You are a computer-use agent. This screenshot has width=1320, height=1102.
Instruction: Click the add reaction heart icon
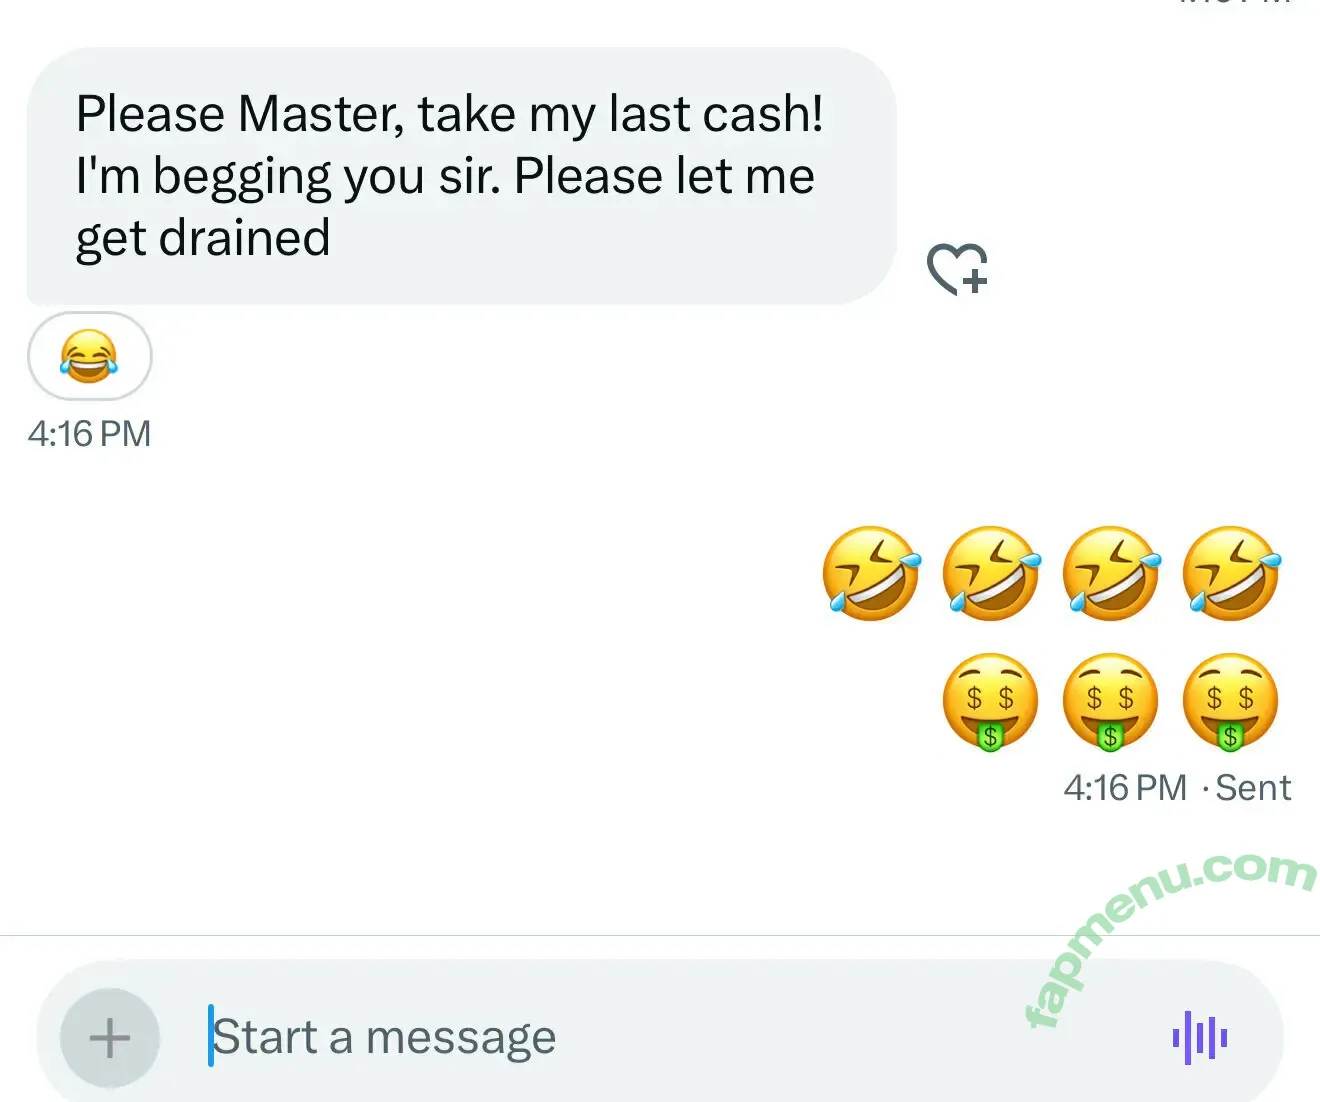[x=957, y=269]
